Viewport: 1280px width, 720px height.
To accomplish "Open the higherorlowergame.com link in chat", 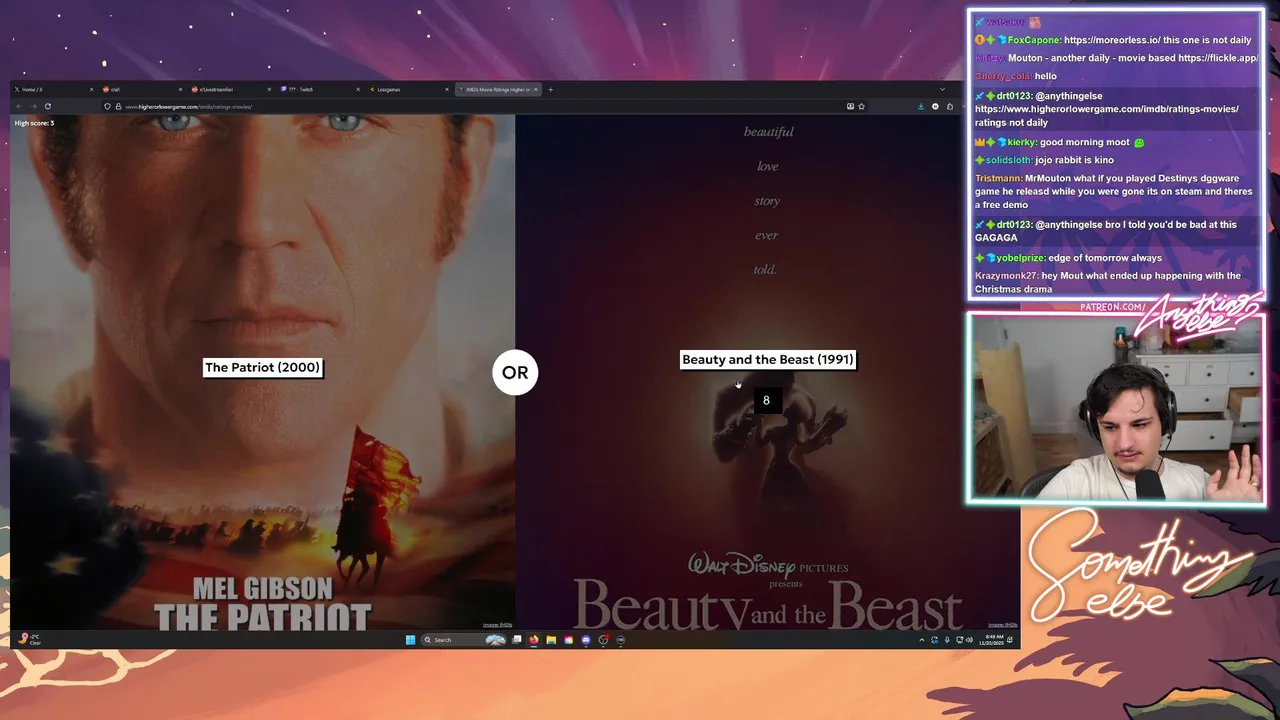I will (x=1107, y=109).
